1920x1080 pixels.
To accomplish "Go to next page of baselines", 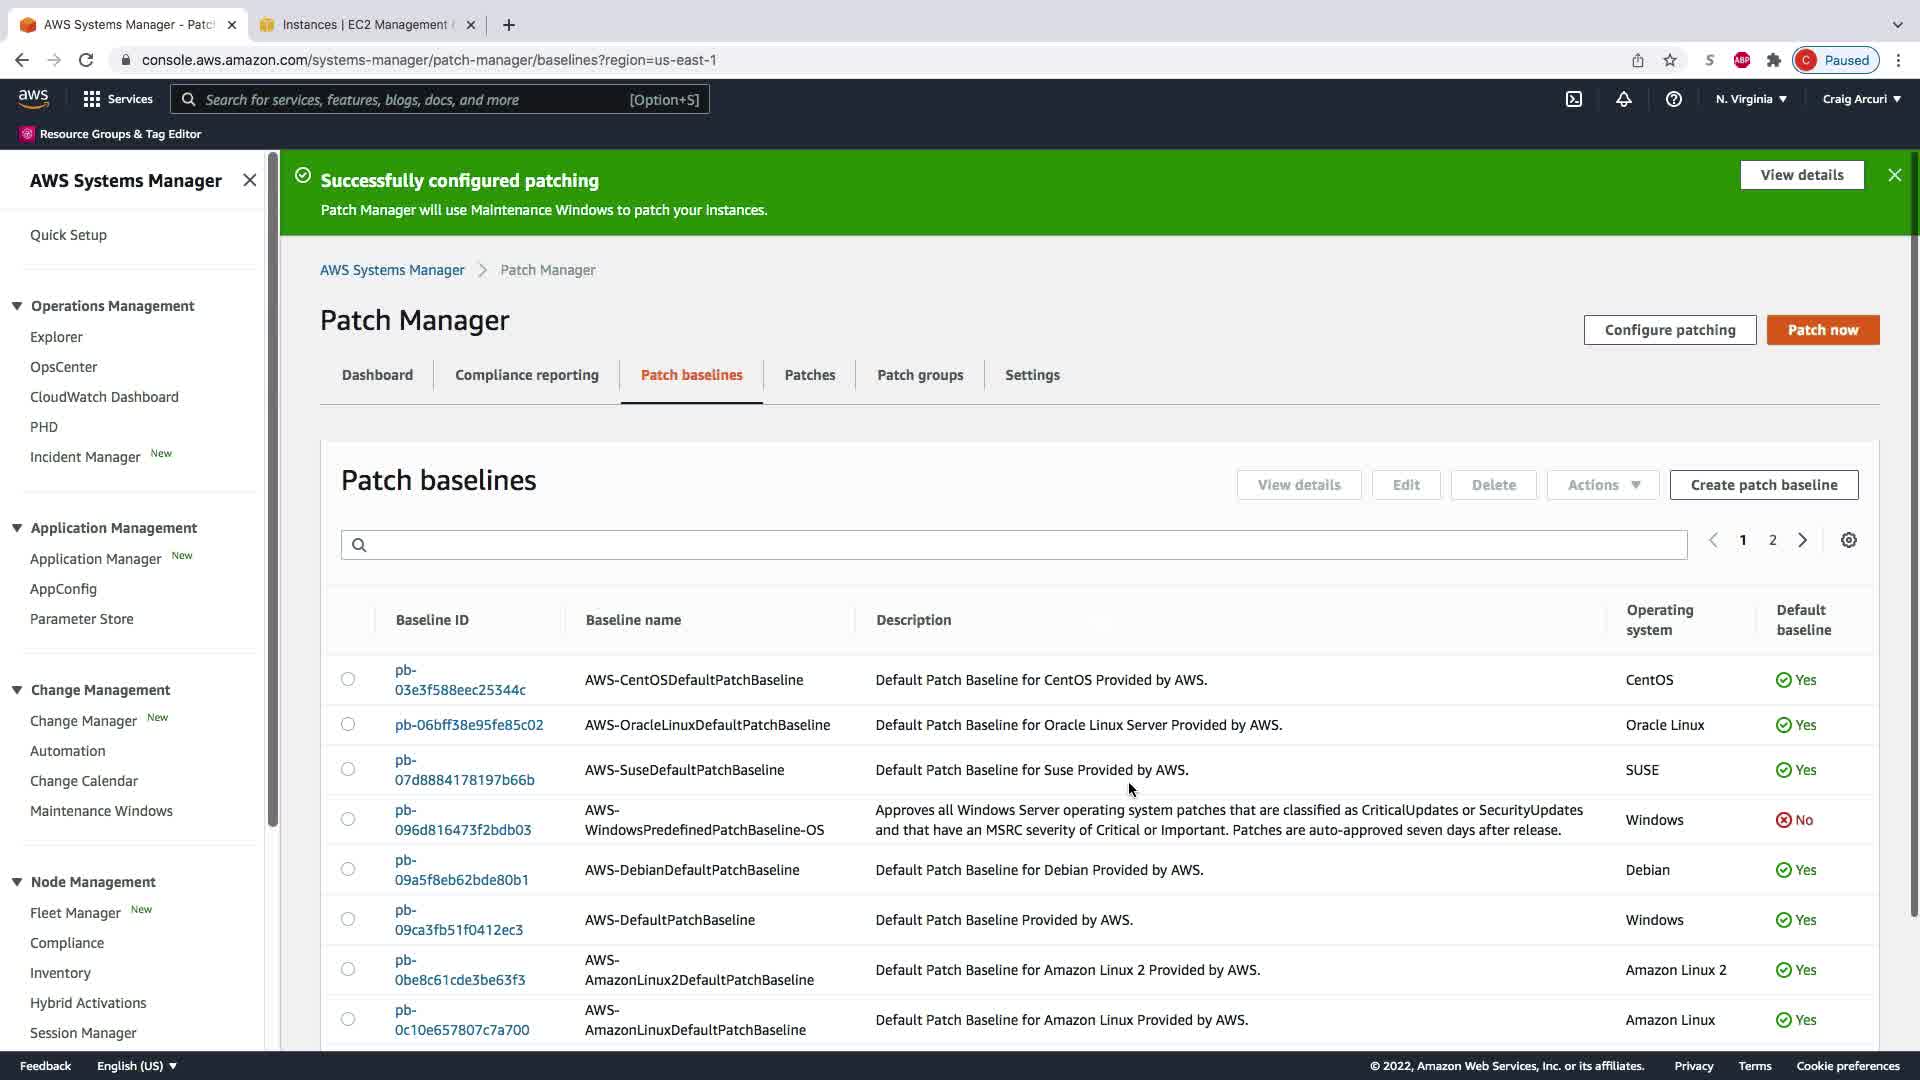I will point(1802,540).
